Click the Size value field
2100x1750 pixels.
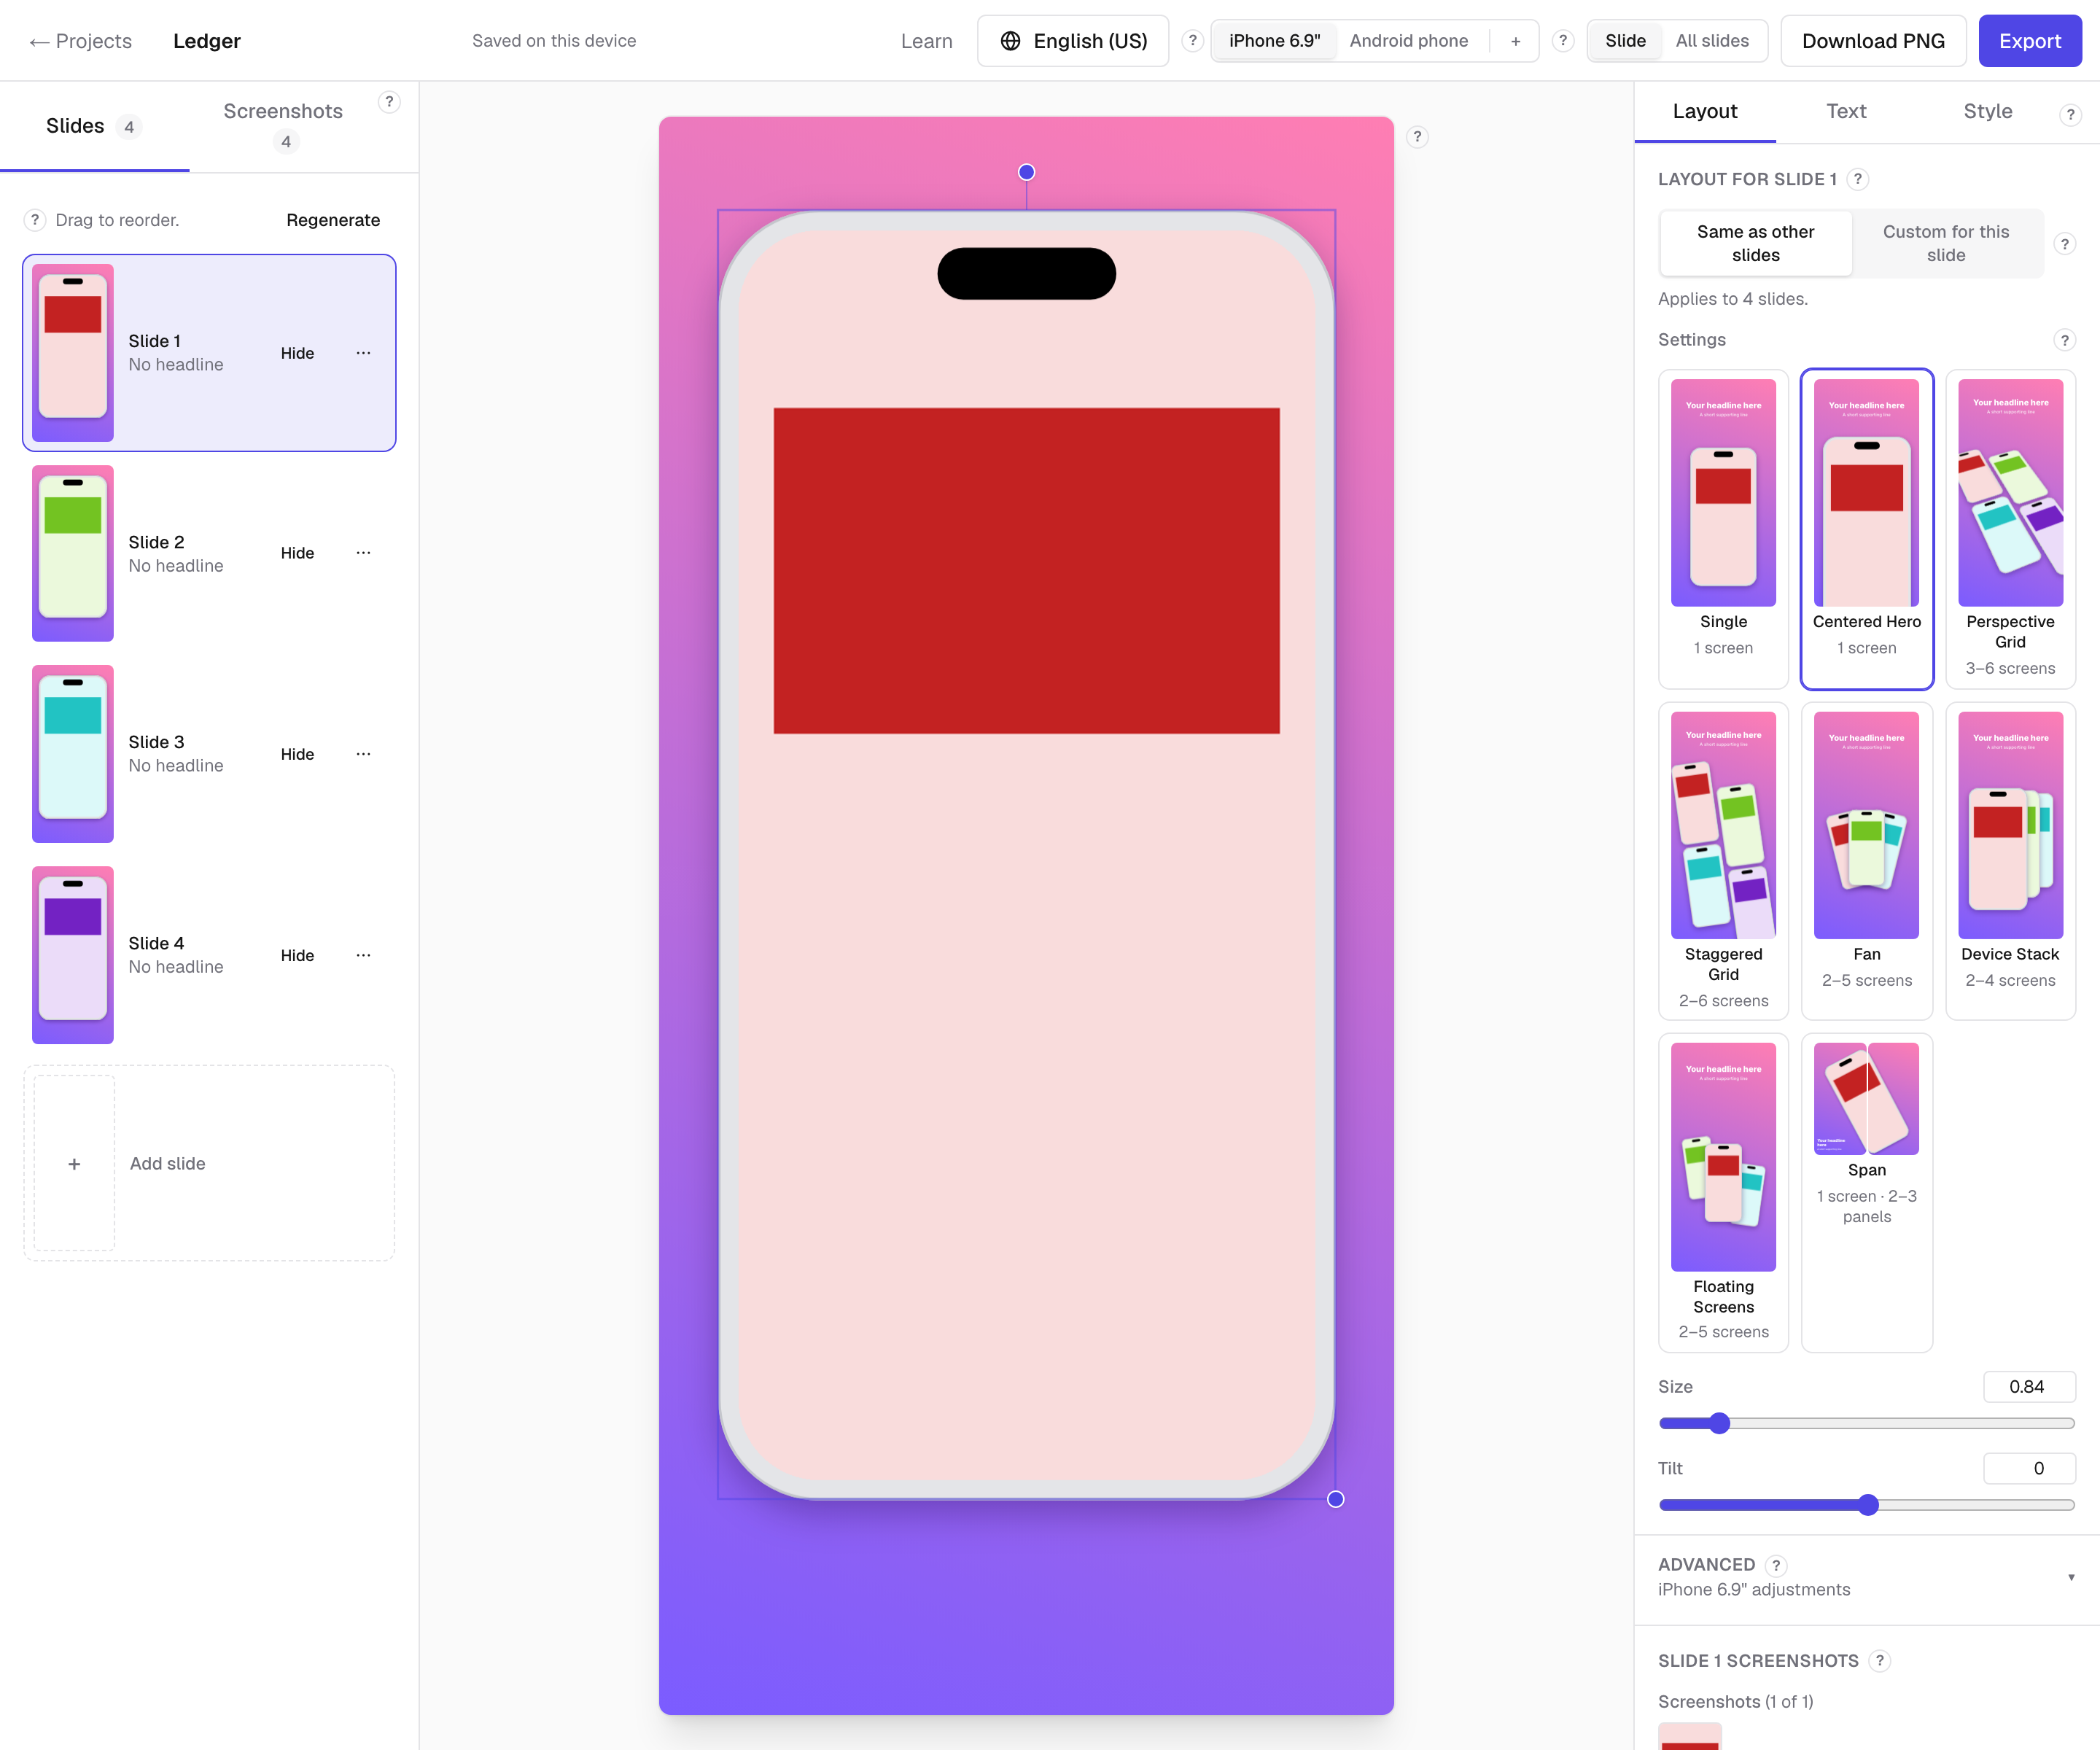click(x=2029, y=1387)
